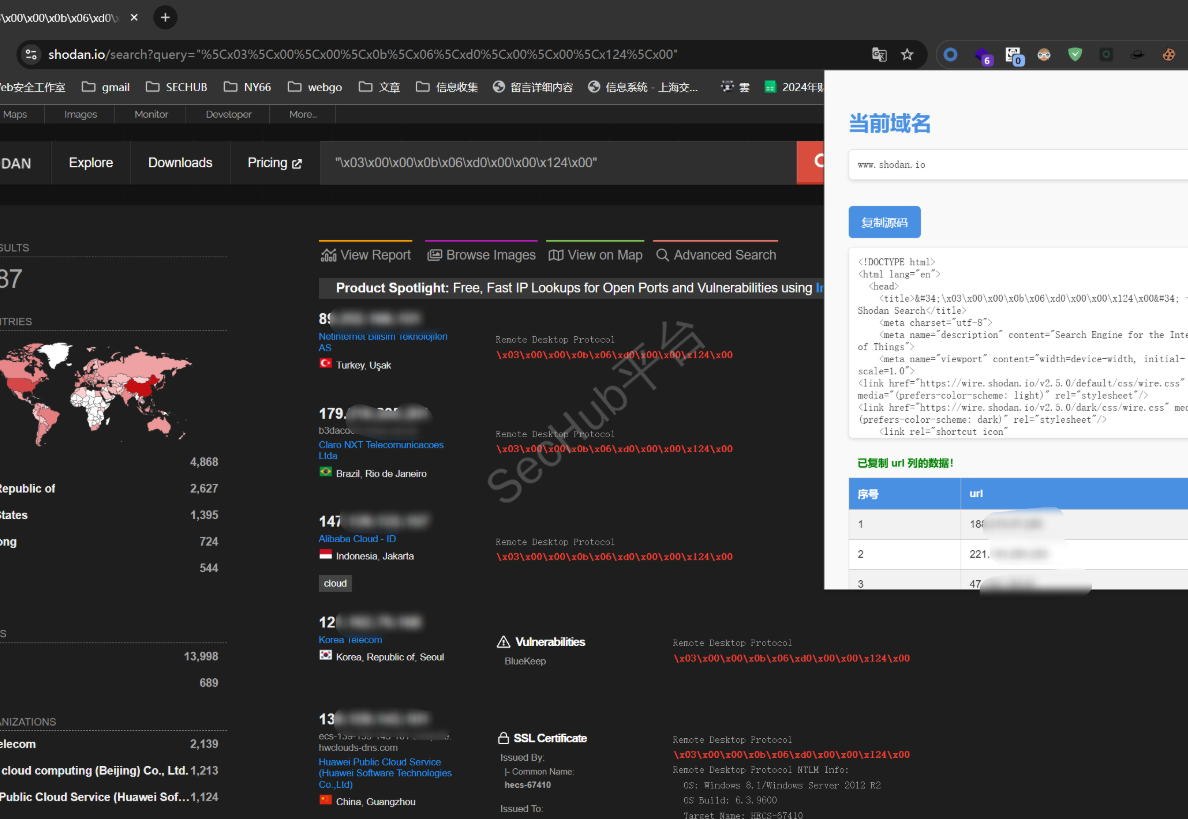Filter by telecom organization with 2,139
This screenshot has width=1188, height=819.
109,744
